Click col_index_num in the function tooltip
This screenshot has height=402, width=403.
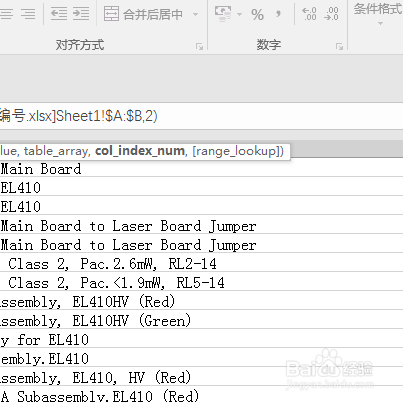point(140,151)
